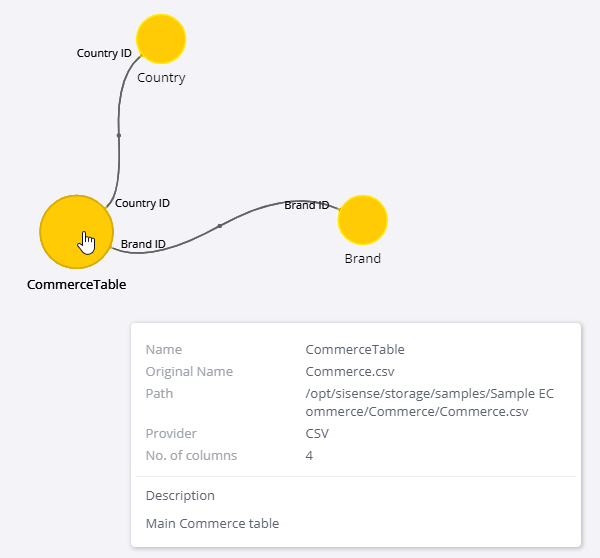Click Country ID label near Country node

(104, 53)
